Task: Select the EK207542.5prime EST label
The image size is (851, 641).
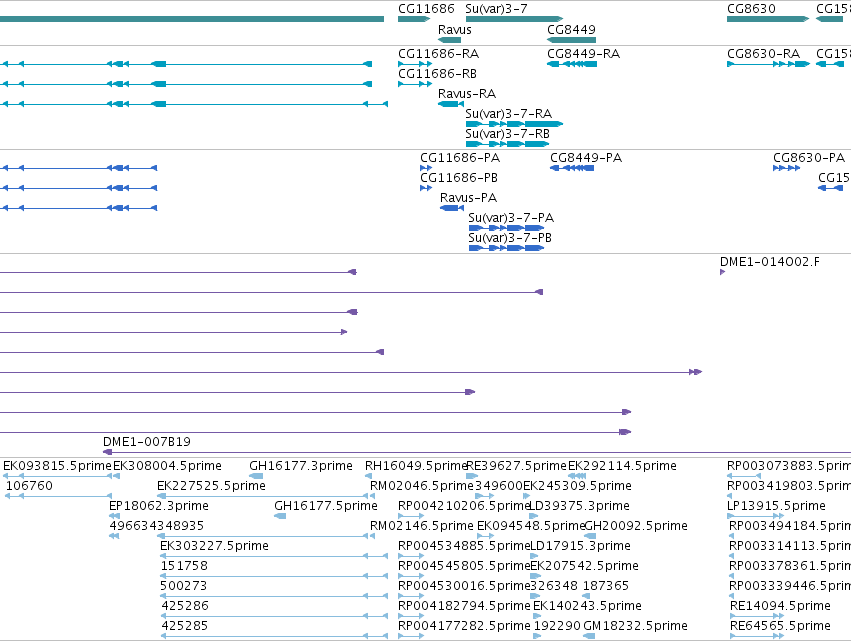Action: pos(584,566)
